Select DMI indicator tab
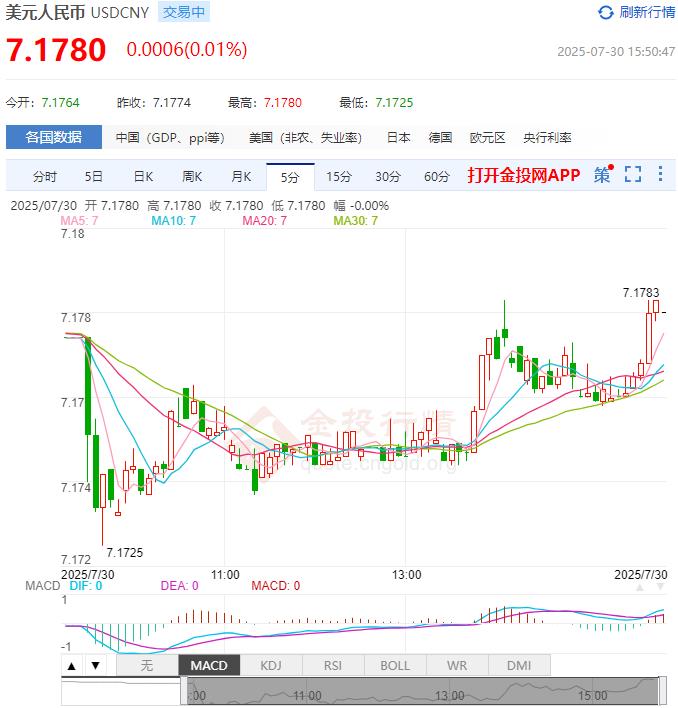The width and height of the screenshot is (678, 708). 519,666
